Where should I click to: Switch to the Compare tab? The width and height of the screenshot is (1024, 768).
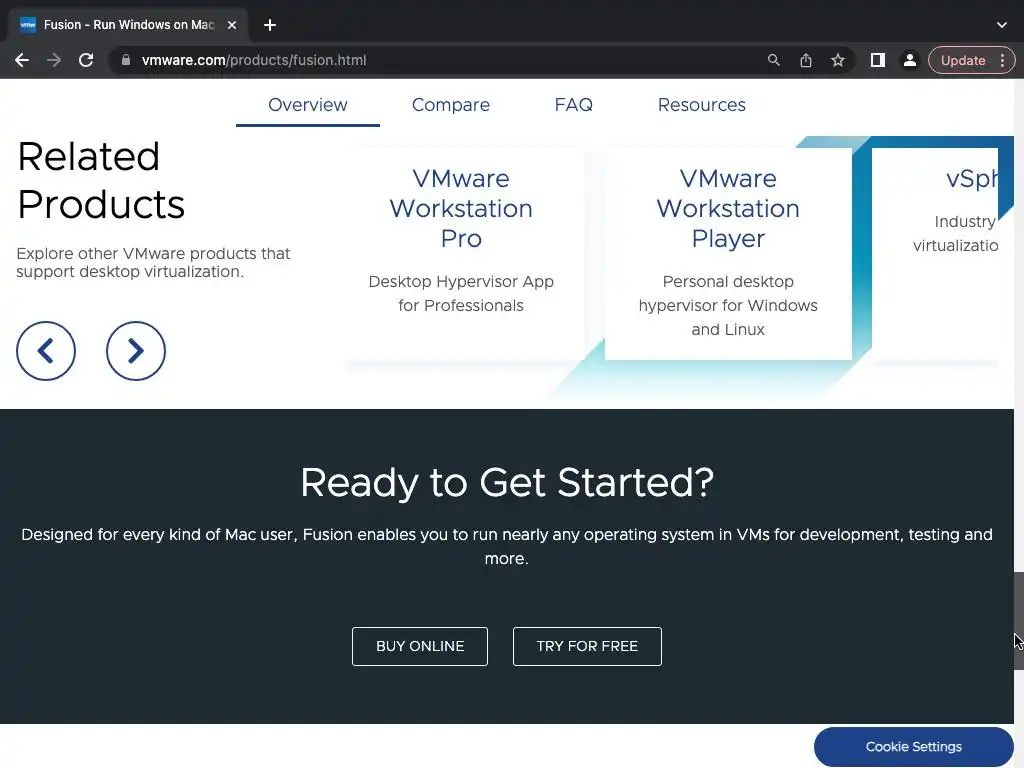click(451, 105)
